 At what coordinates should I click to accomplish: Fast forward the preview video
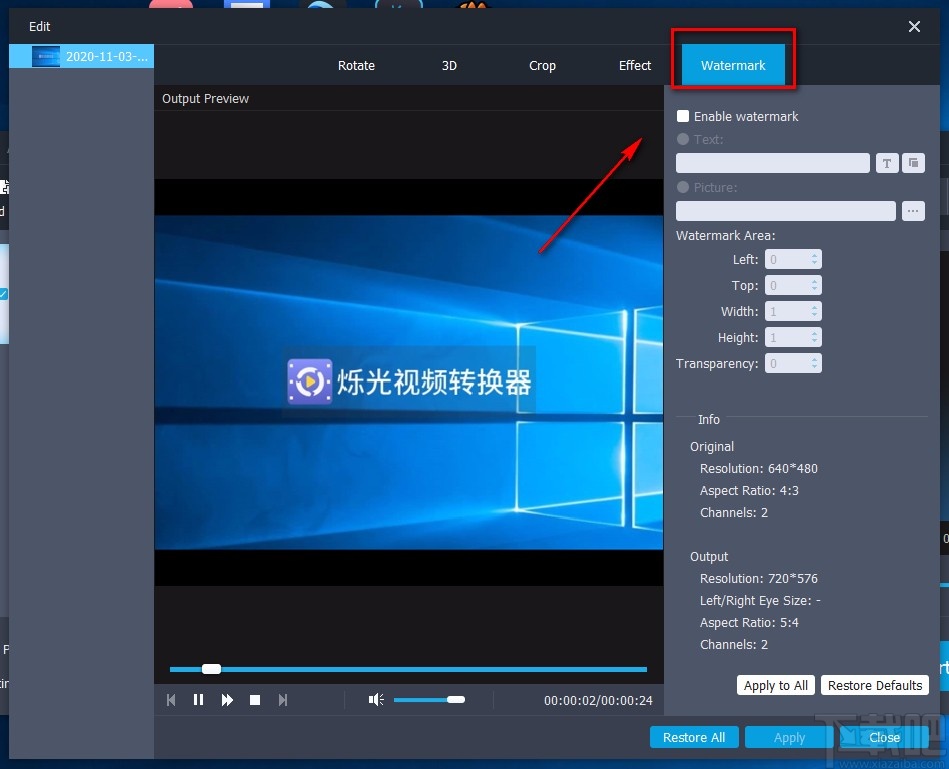click(x=226, y=699)
